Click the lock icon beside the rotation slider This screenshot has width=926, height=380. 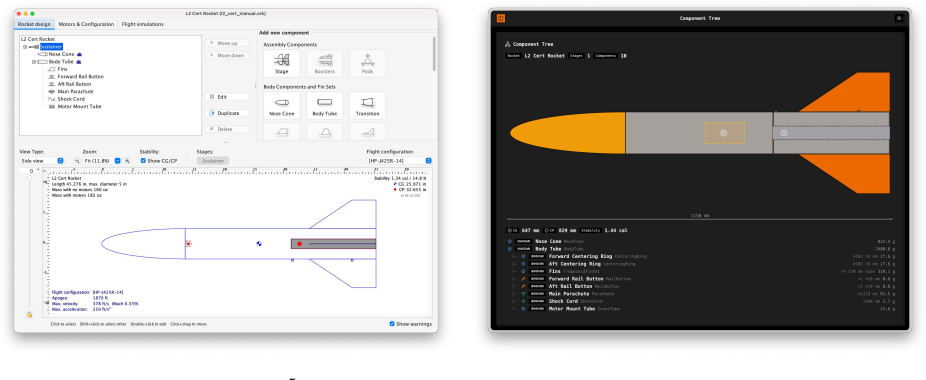(x=30, y=314)
